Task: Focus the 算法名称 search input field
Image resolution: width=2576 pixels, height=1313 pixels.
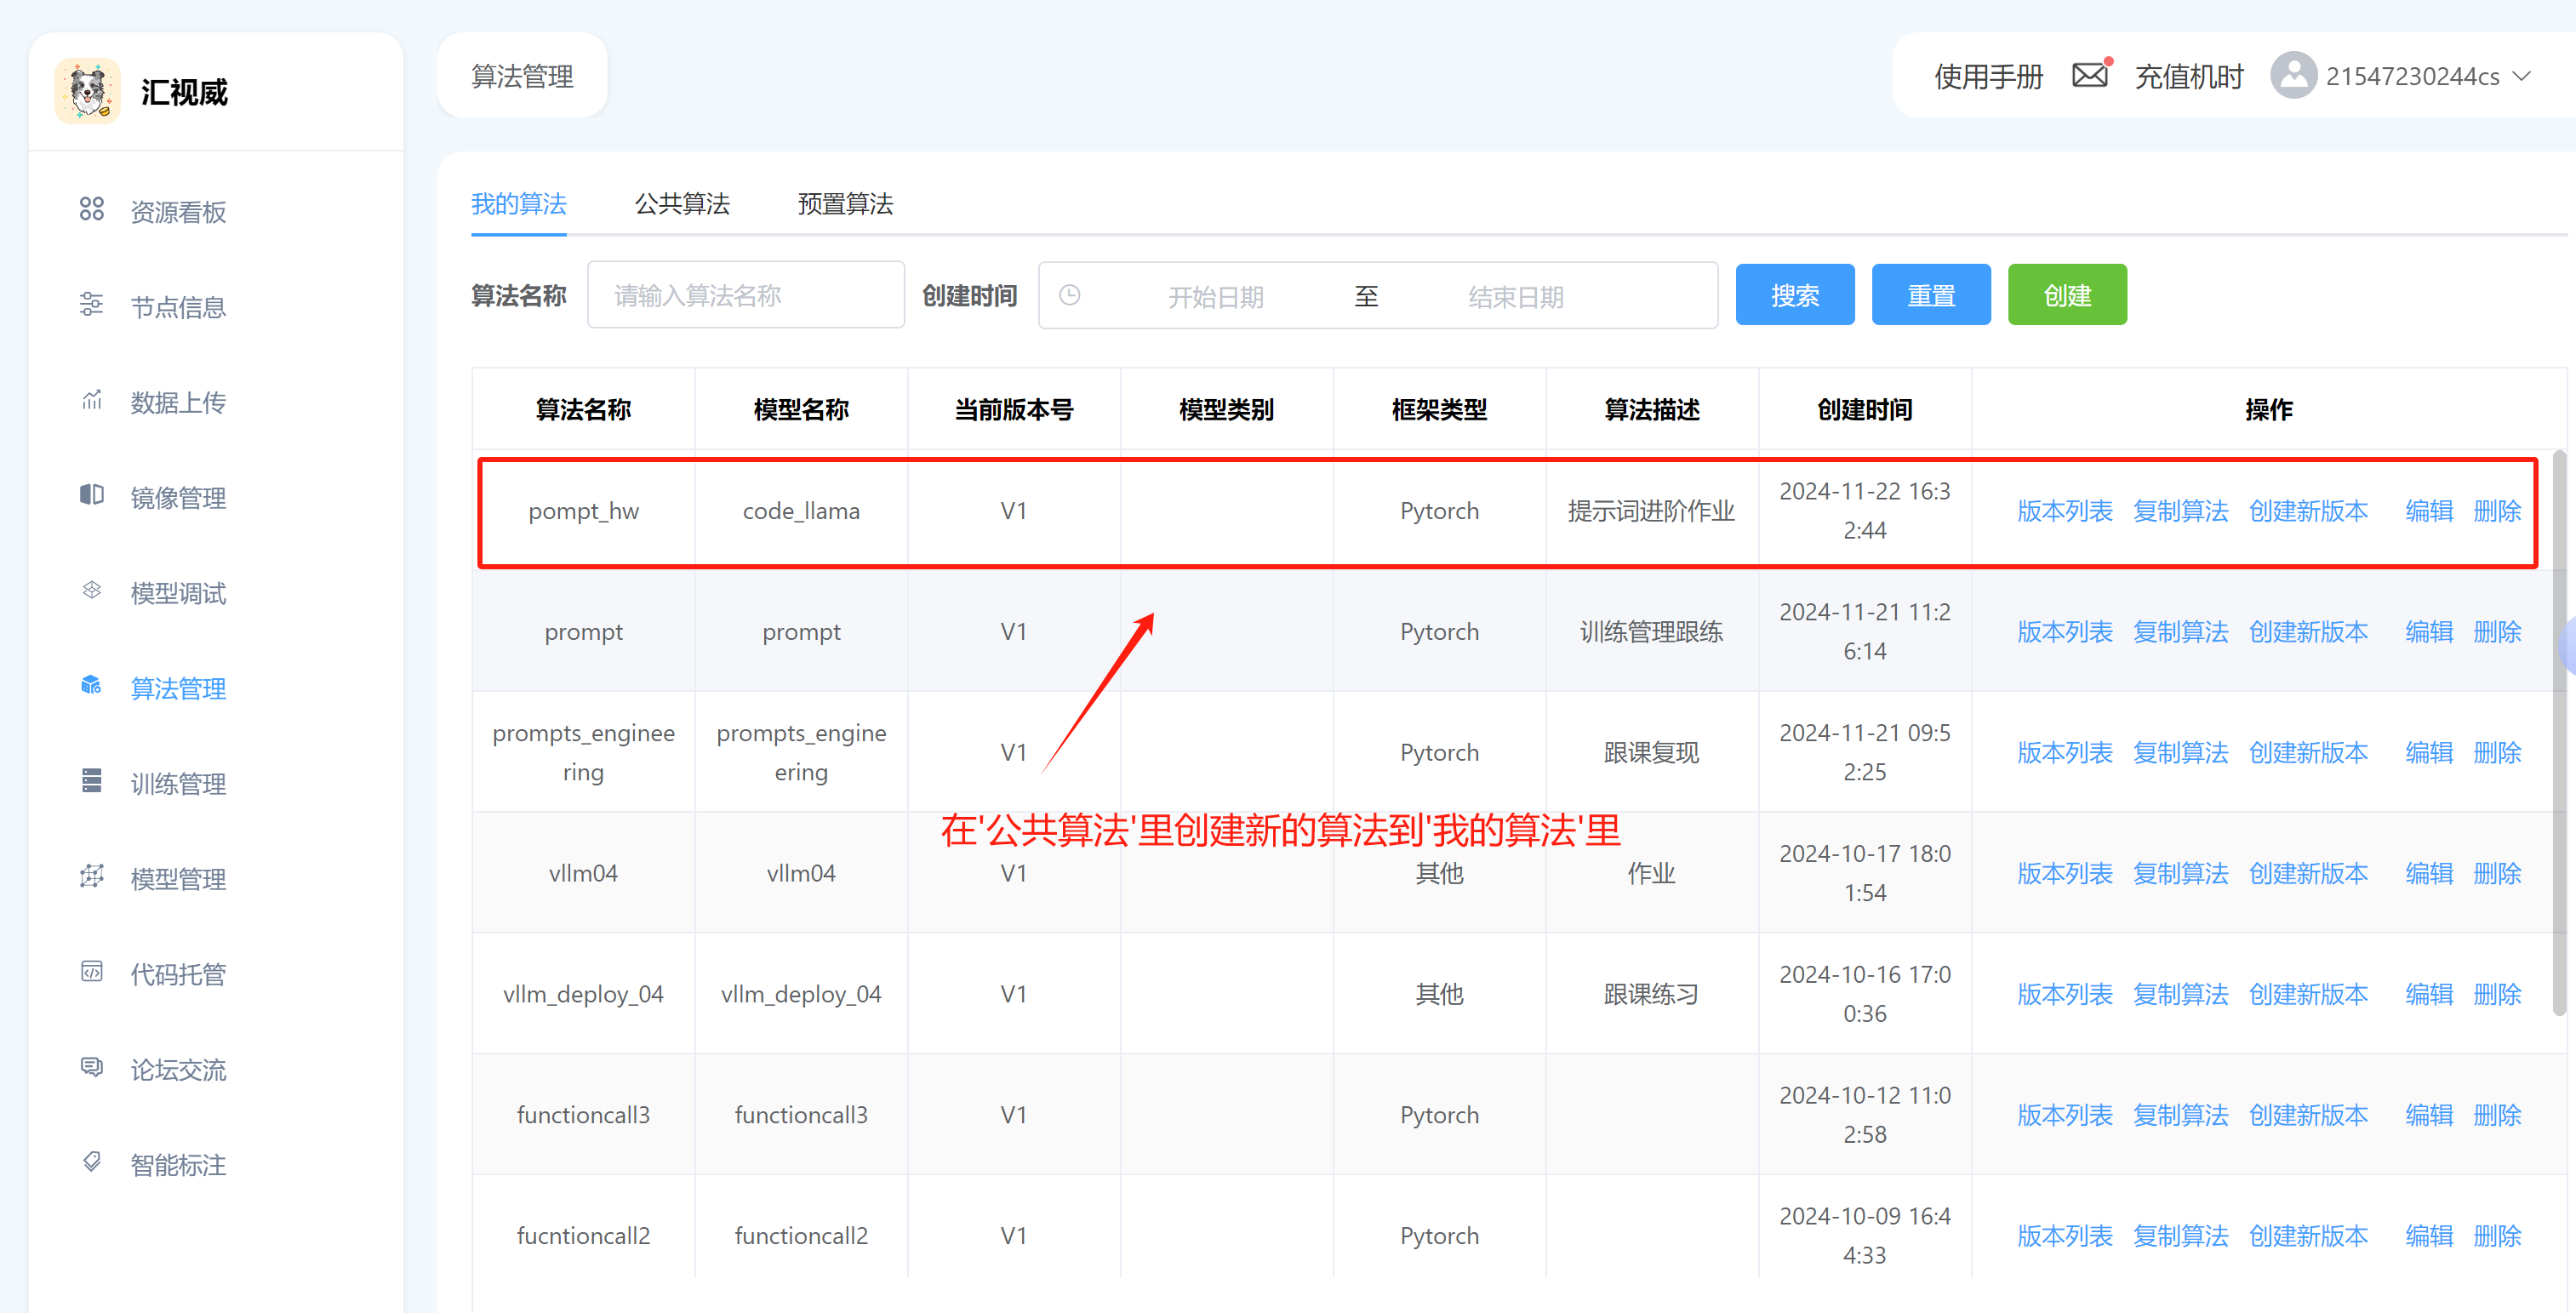Action: pyautogui.click(x=745, y=295)
